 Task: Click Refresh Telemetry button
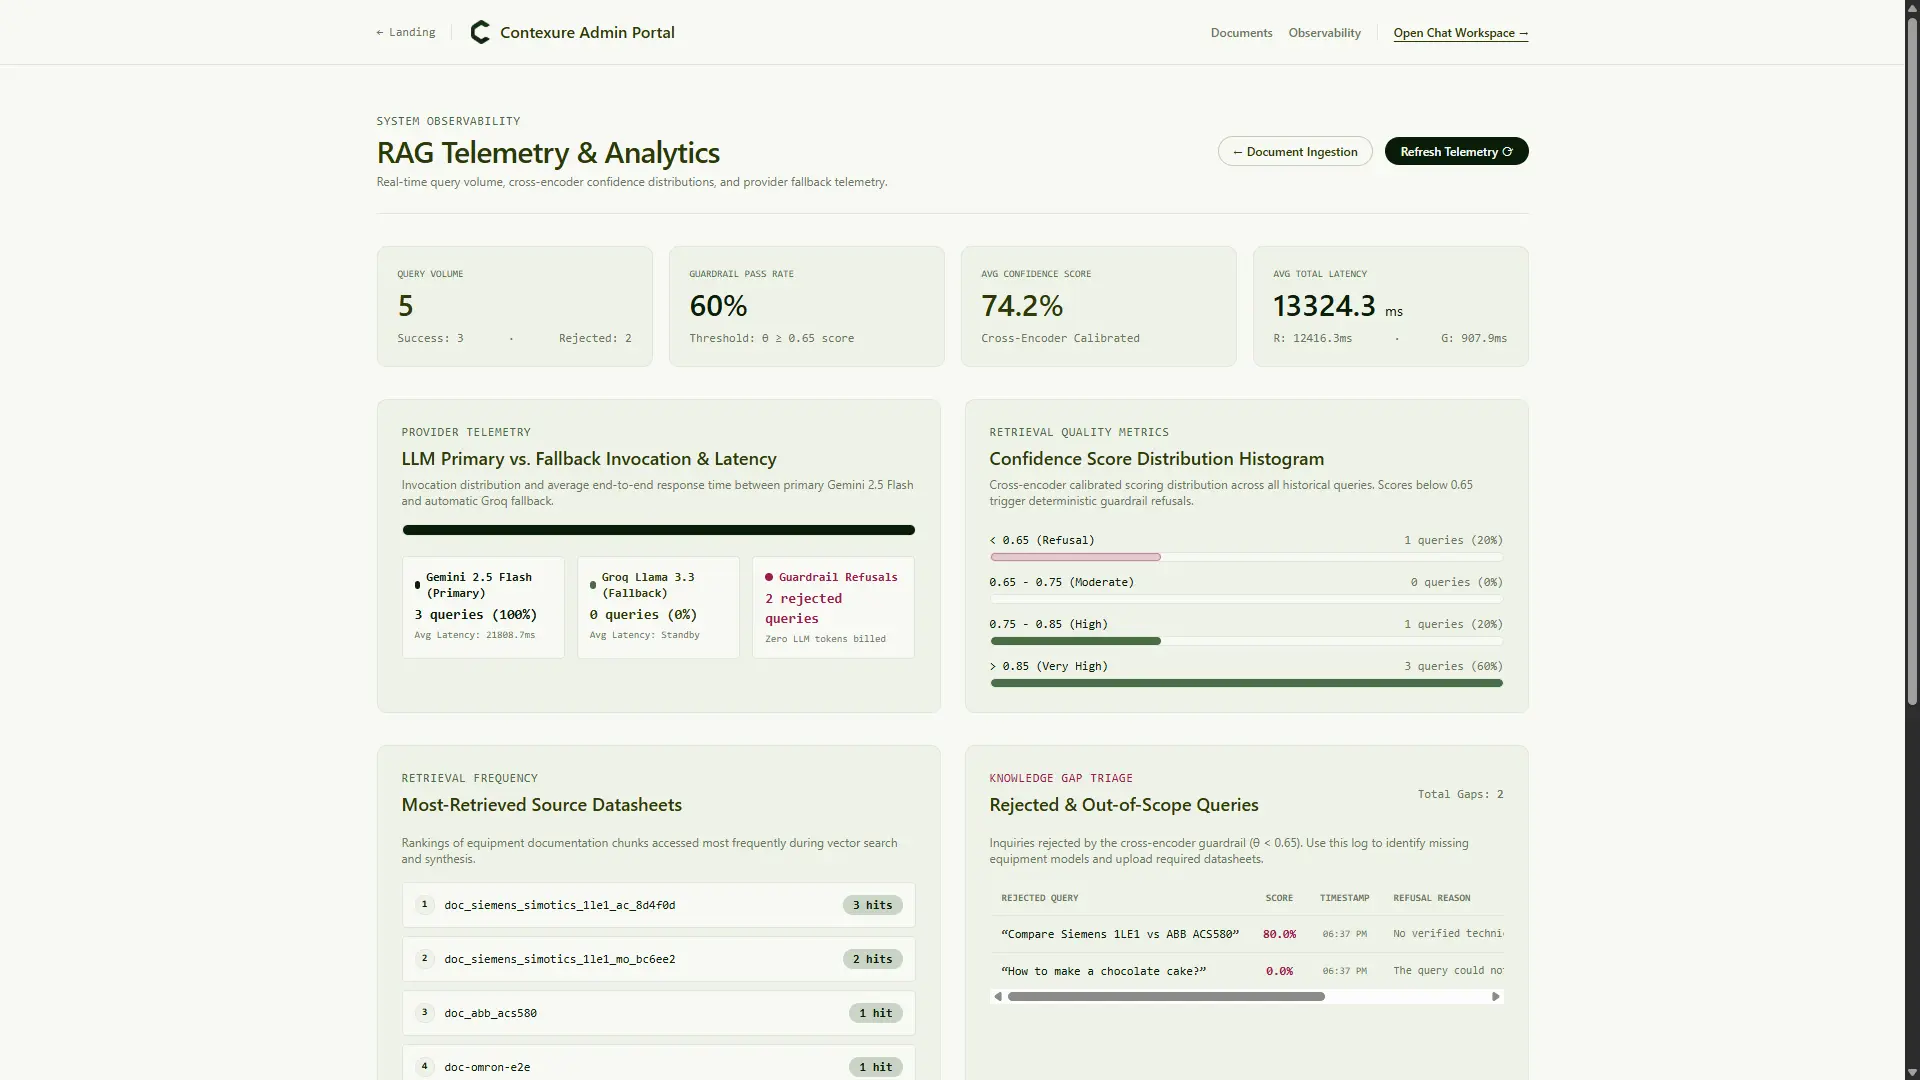pyautogui.click(x=1456, y=151)
